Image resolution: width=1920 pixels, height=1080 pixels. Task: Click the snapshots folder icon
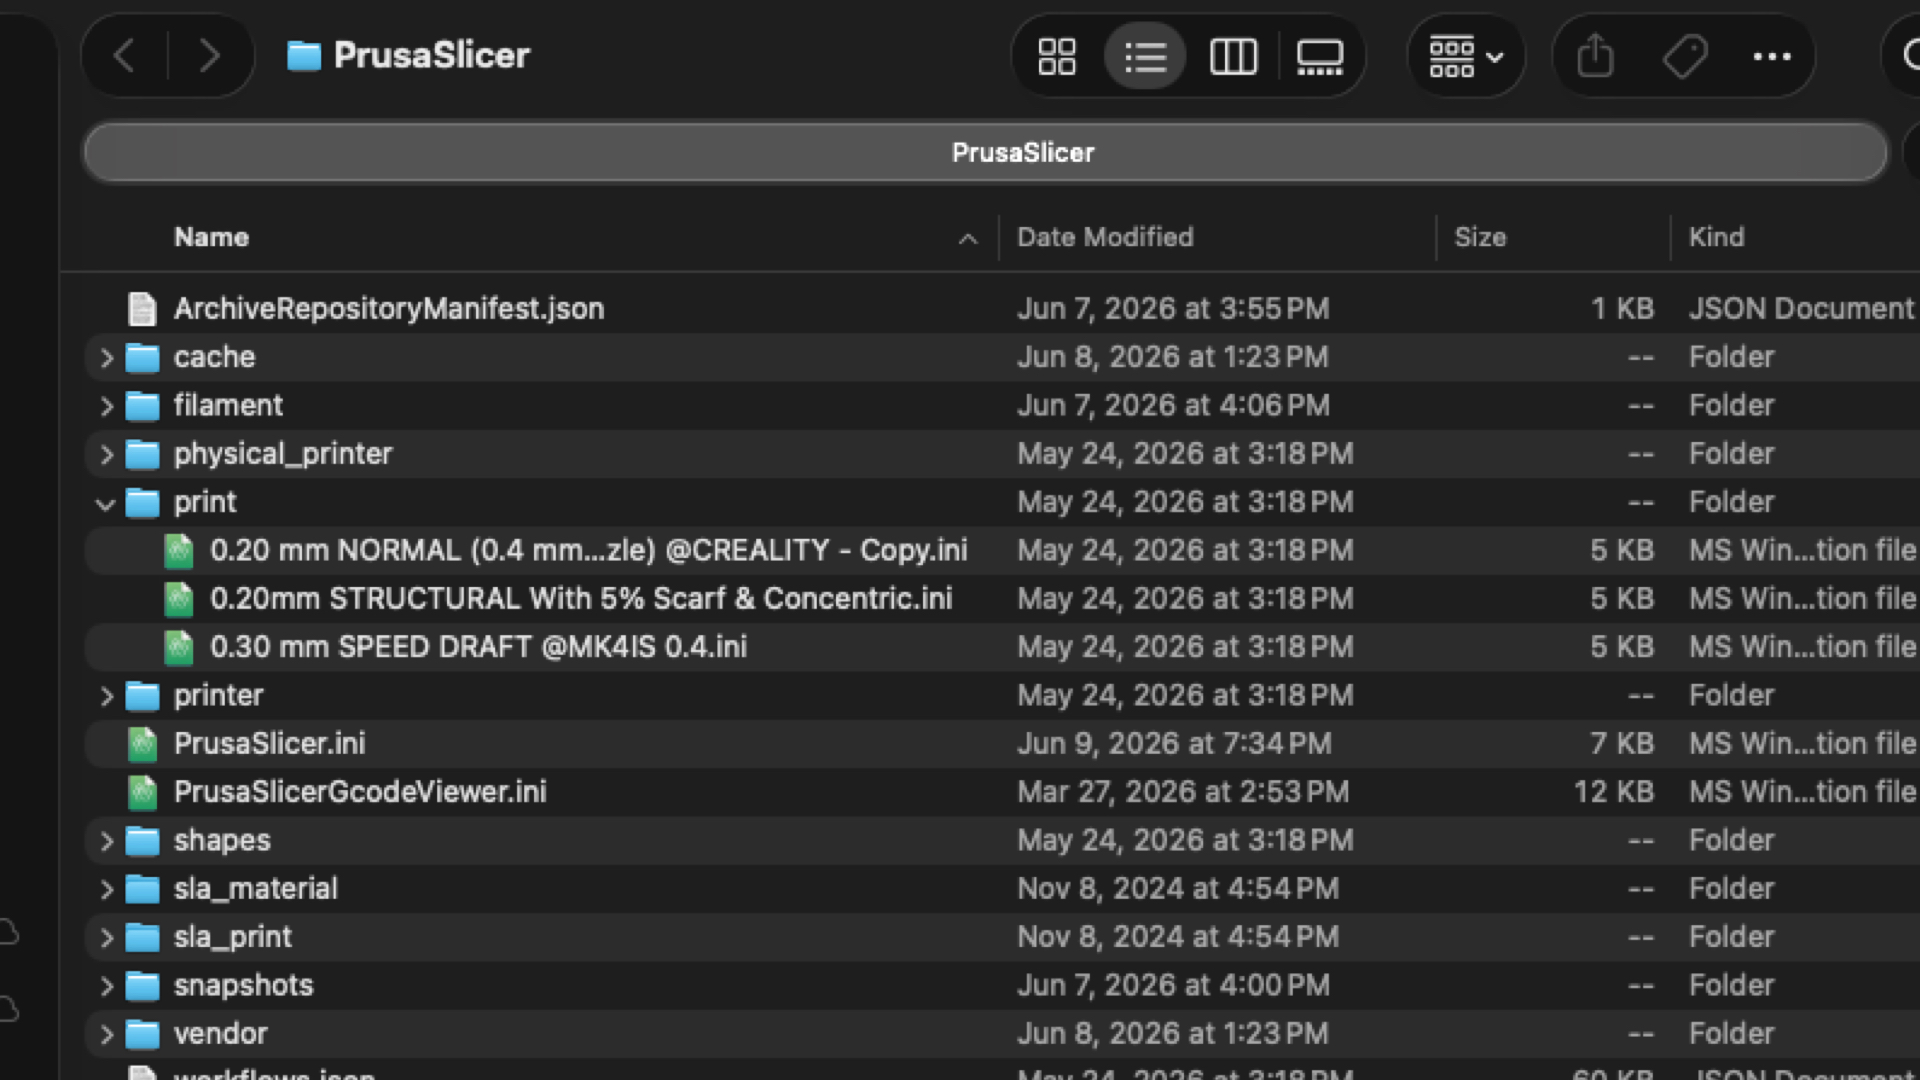[x=142, y=985]
